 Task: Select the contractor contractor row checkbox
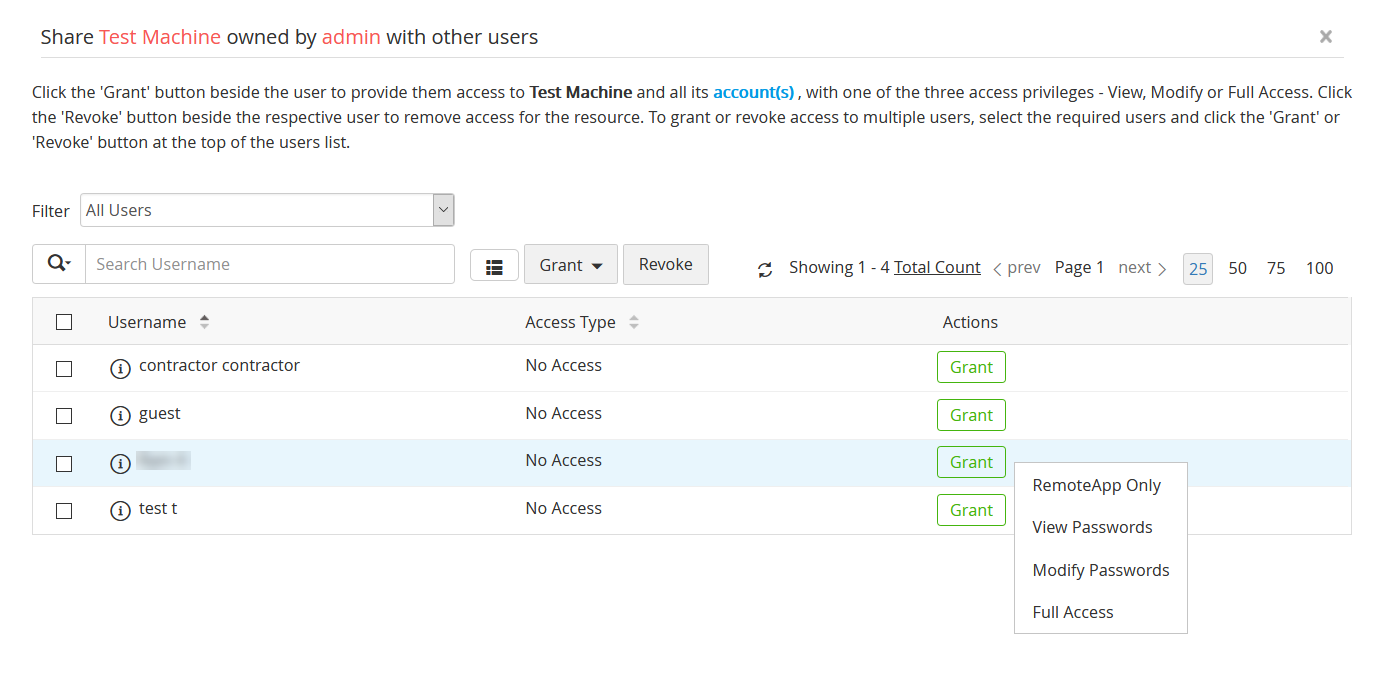point(64,368)
